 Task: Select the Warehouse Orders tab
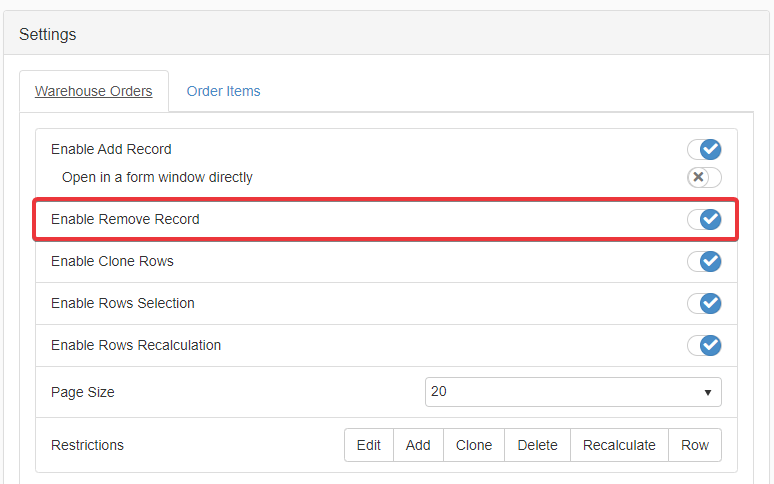[x=93, y=91]
